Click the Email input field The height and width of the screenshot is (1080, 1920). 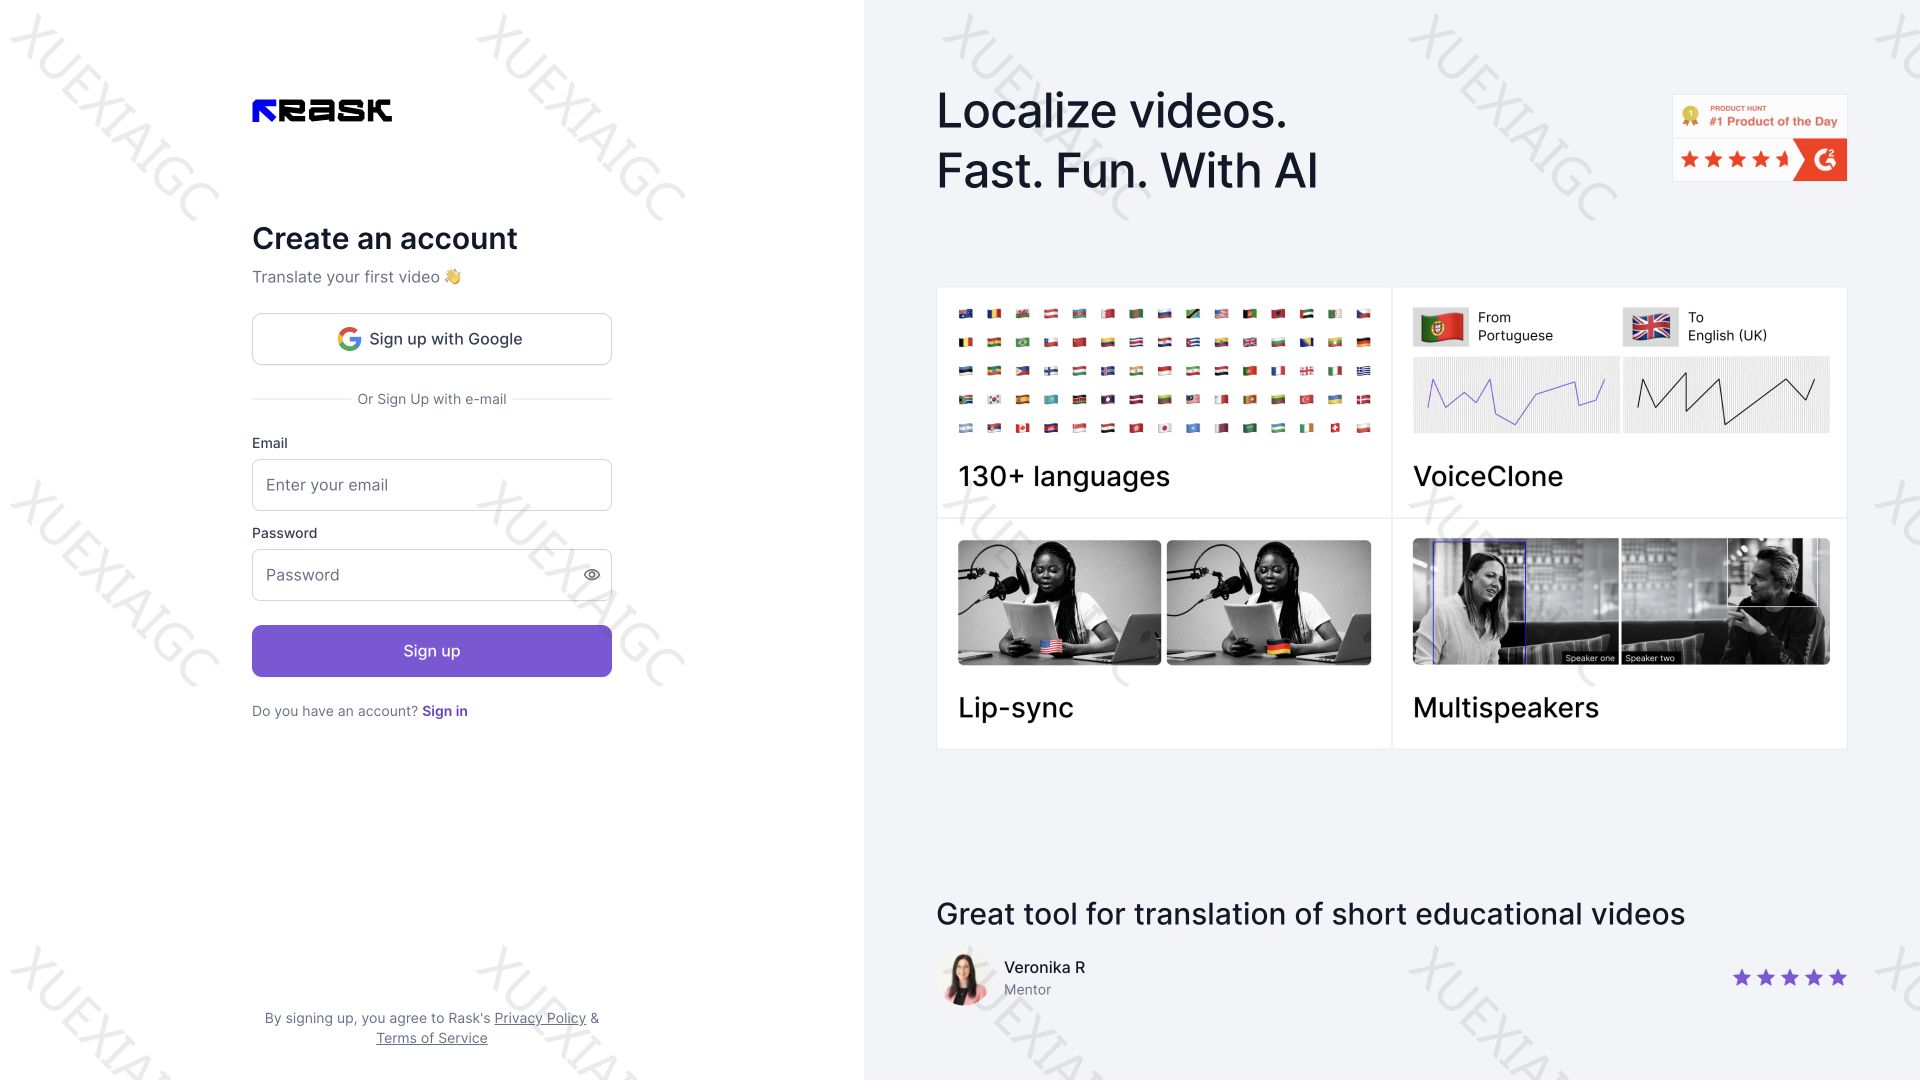431,485
